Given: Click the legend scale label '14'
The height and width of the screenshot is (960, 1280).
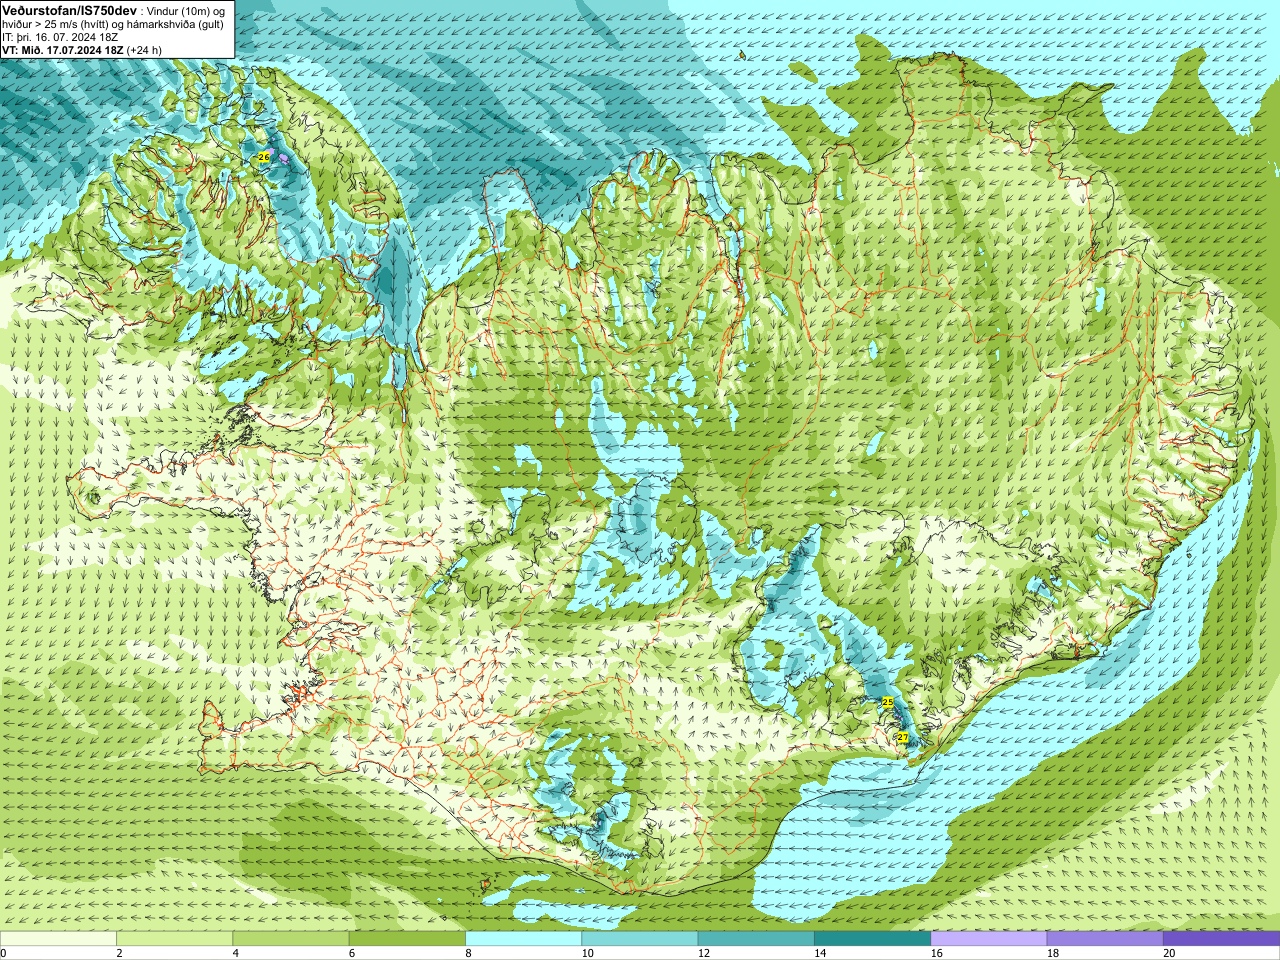Looking at the screenshot, I should pos(820,953).
